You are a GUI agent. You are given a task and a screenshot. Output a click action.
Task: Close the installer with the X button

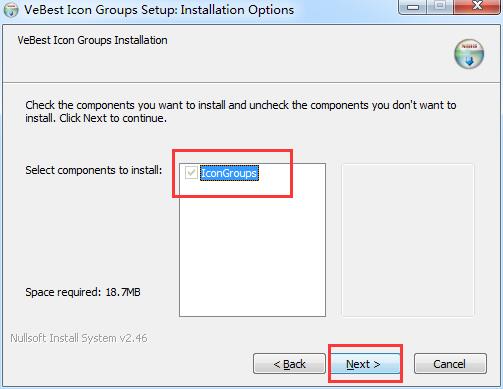click(x=477, y=7)
